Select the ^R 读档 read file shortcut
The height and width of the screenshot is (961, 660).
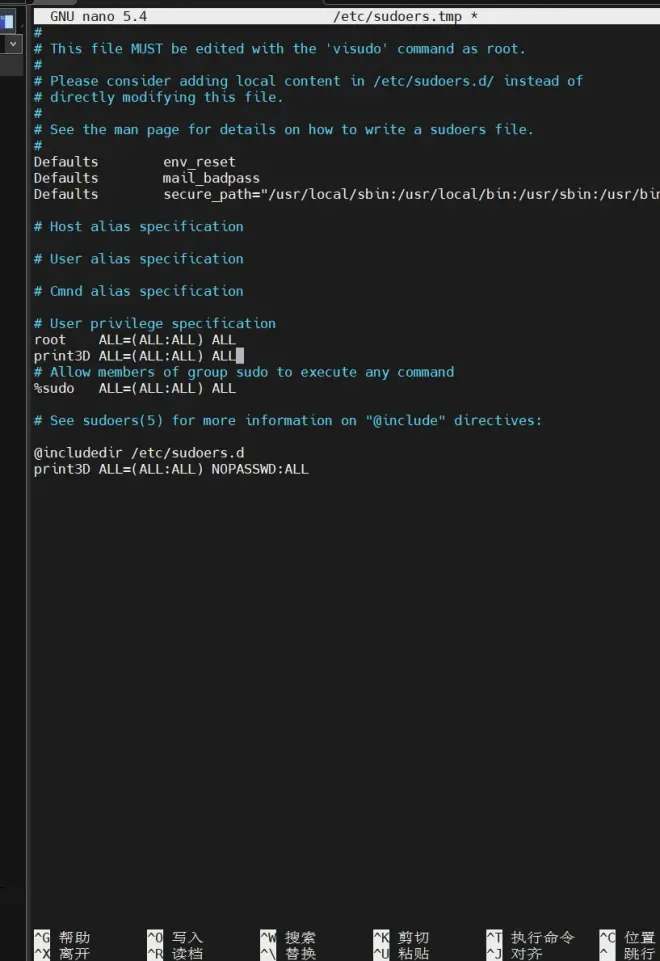pos(175,953)
